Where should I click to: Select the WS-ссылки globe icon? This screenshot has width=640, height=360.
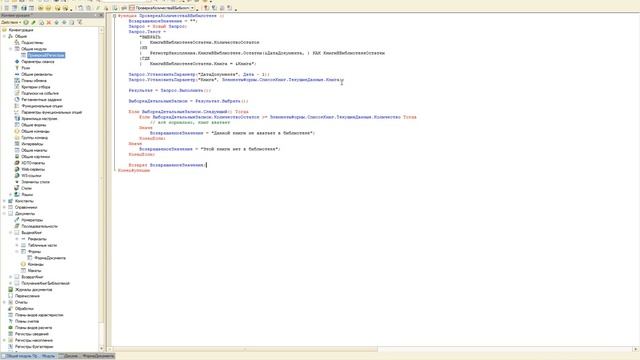click(x=17, y=176)
